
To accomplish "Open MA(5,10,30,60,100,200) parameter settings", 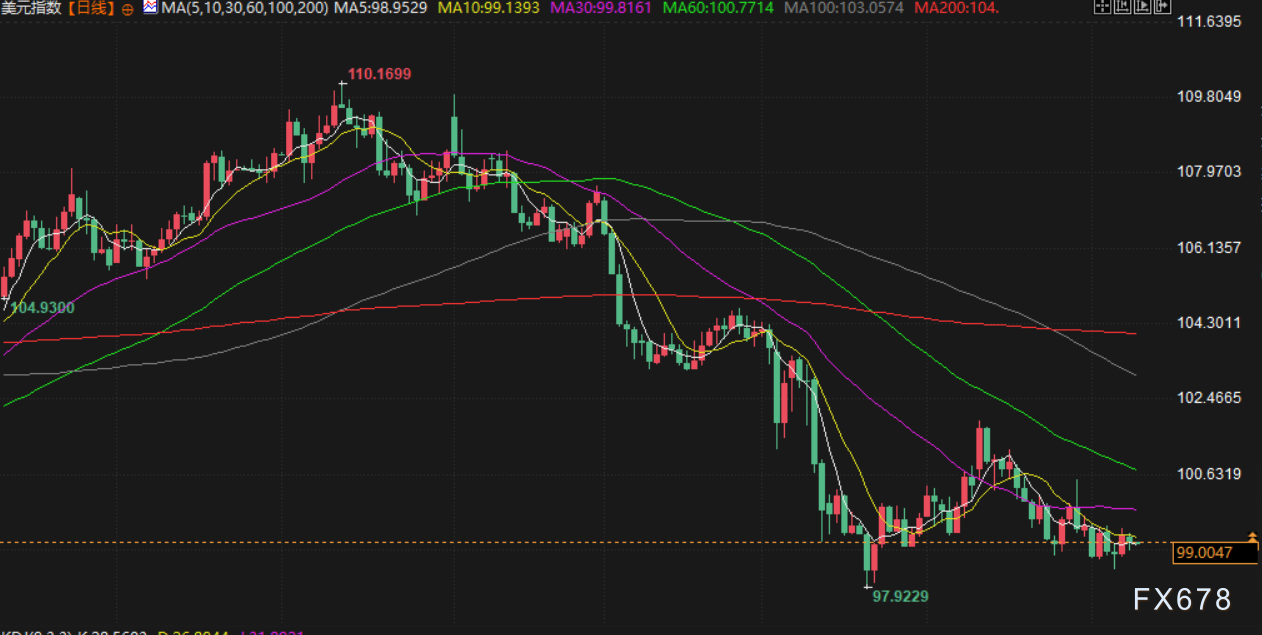I will [x=243, y=8].
